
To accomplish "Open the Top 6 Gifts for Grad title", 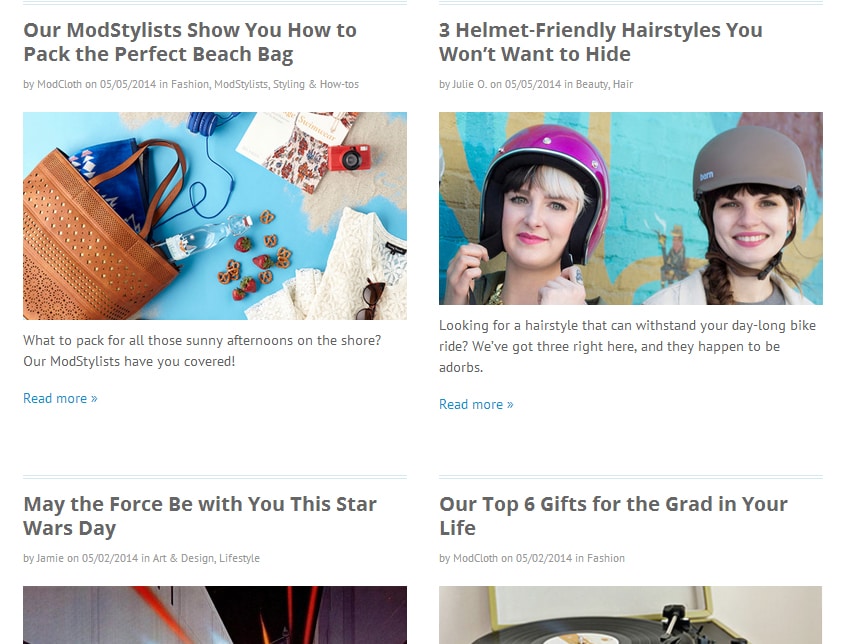I will point(613,516).
